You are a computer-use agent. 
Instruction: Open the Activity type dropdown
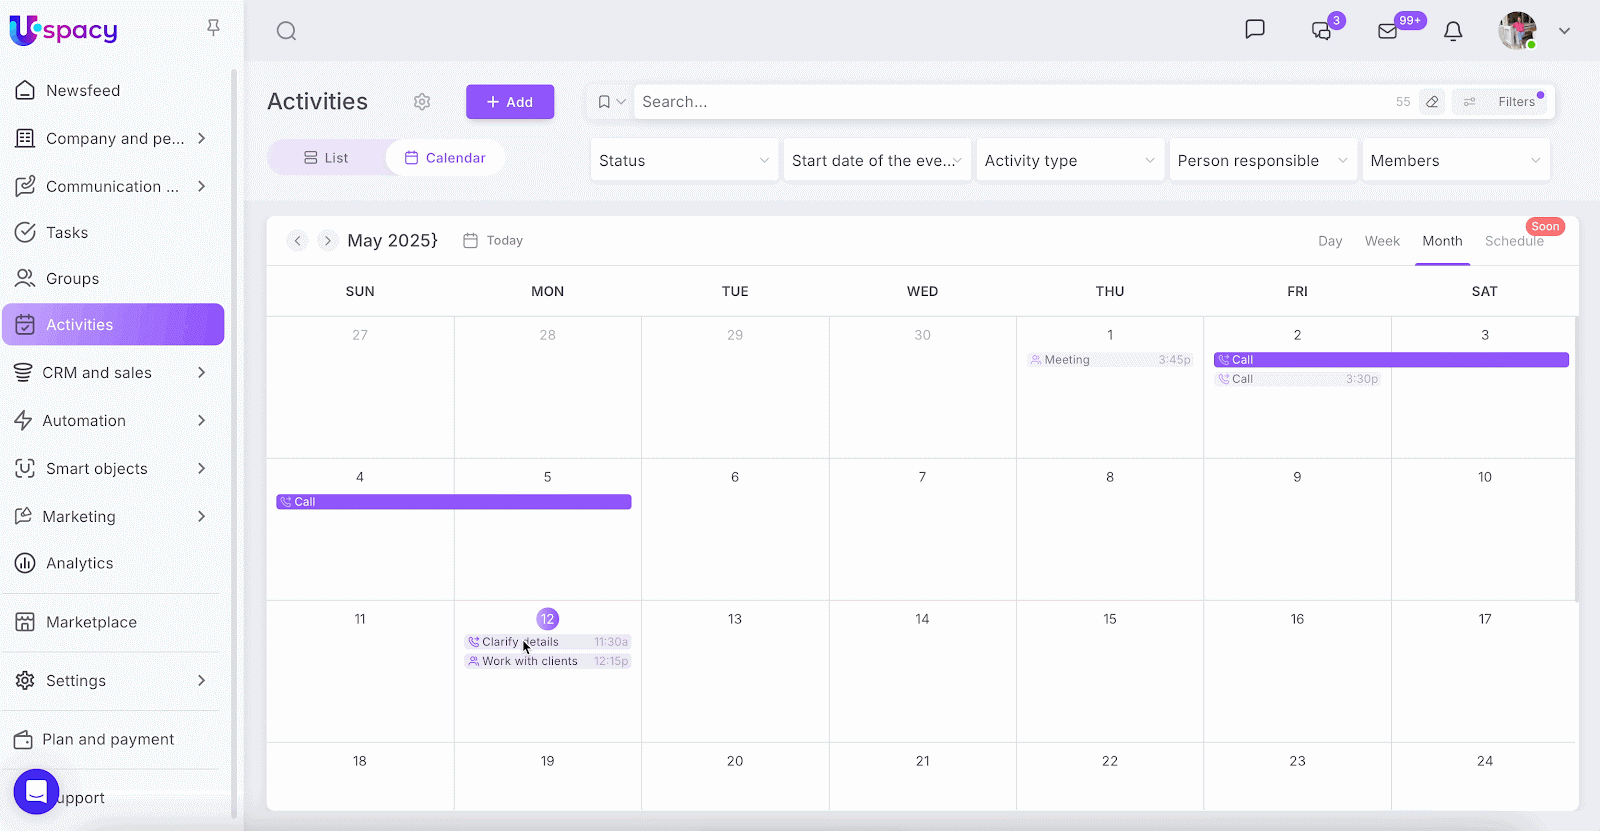pyautogui.click(x=1069, y=161)
